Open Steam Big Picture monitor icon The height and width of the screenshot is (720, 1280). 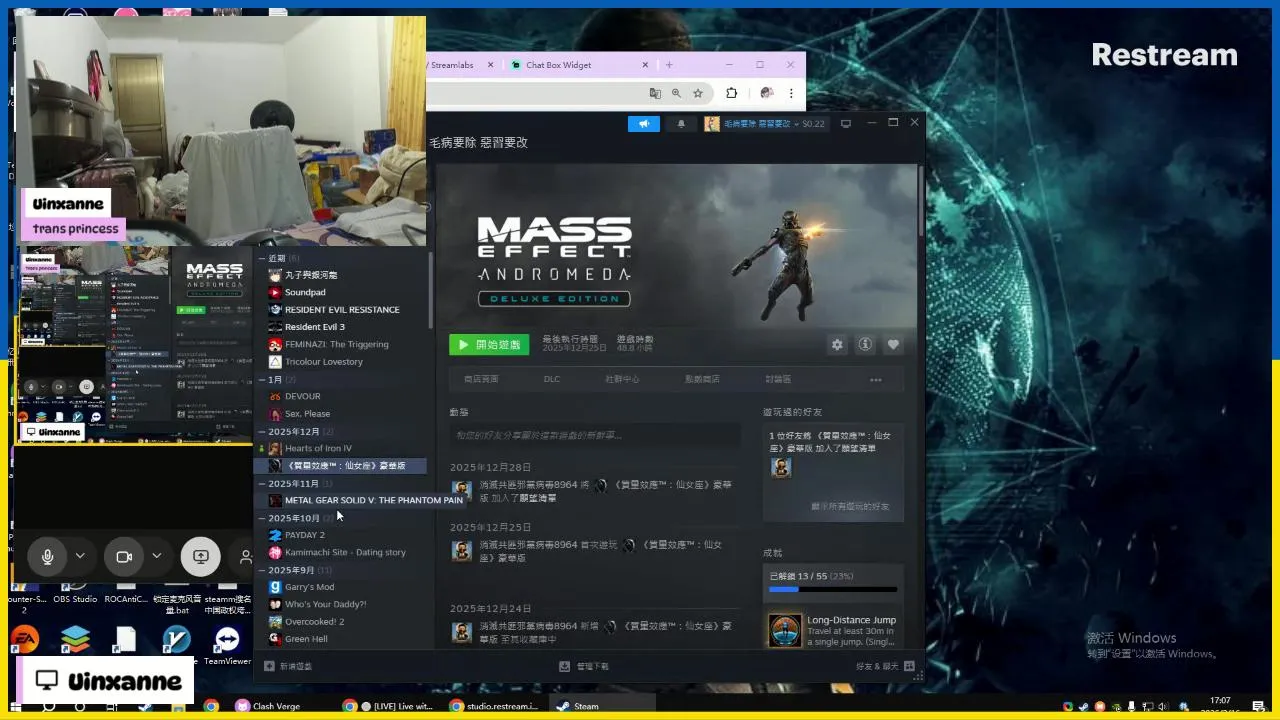coord(846,124)
